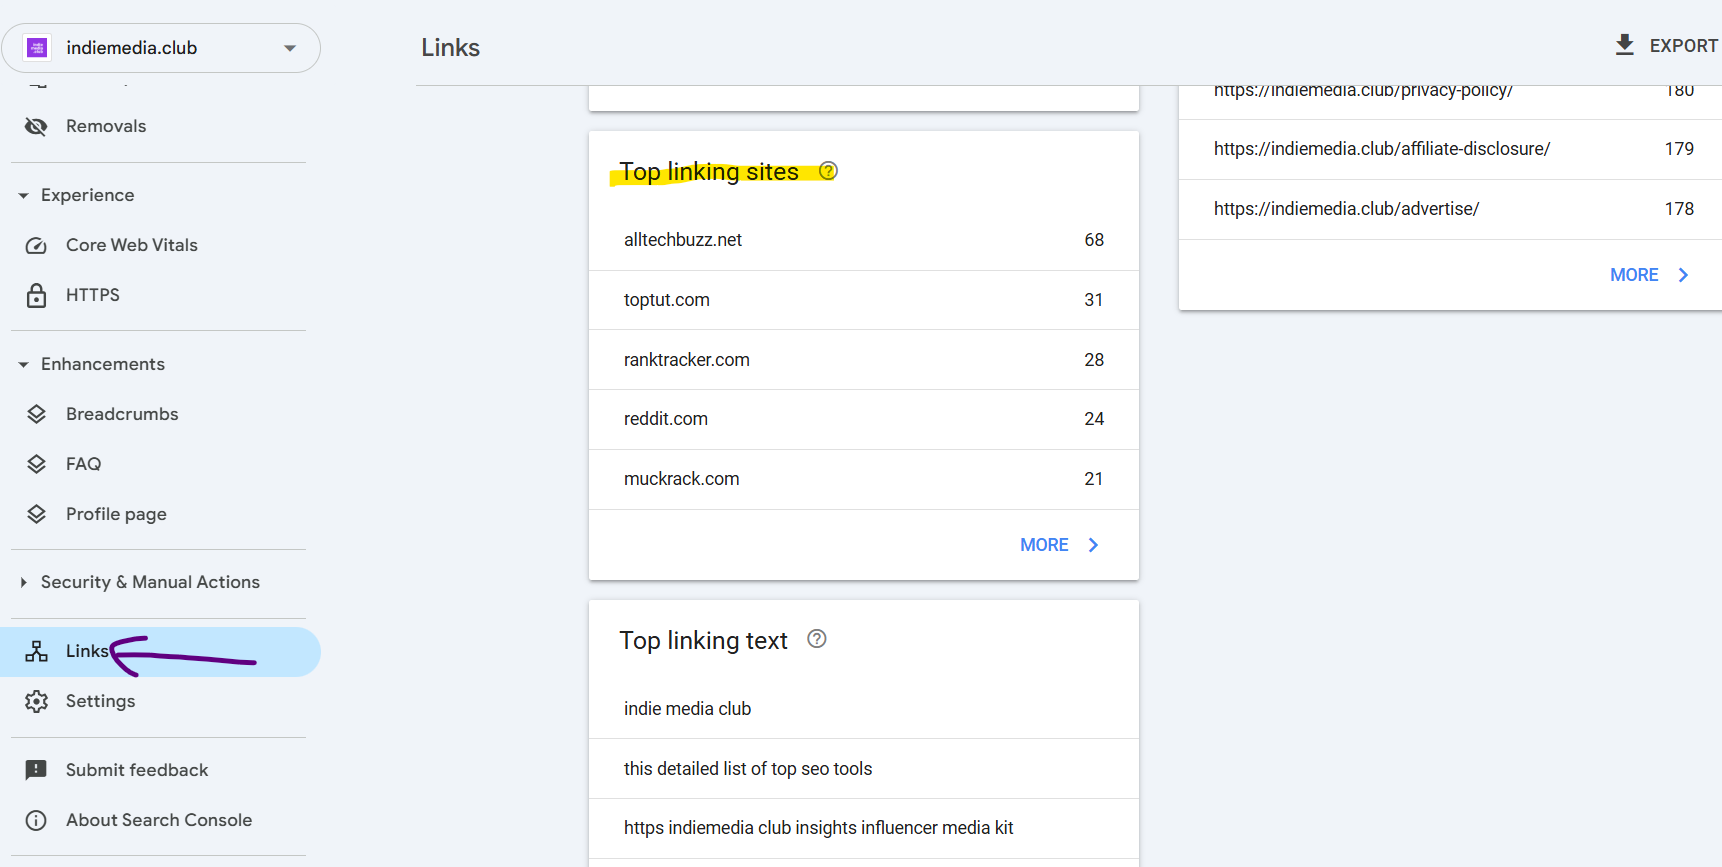Click MORE under Top linking sites

(1044, 545)
